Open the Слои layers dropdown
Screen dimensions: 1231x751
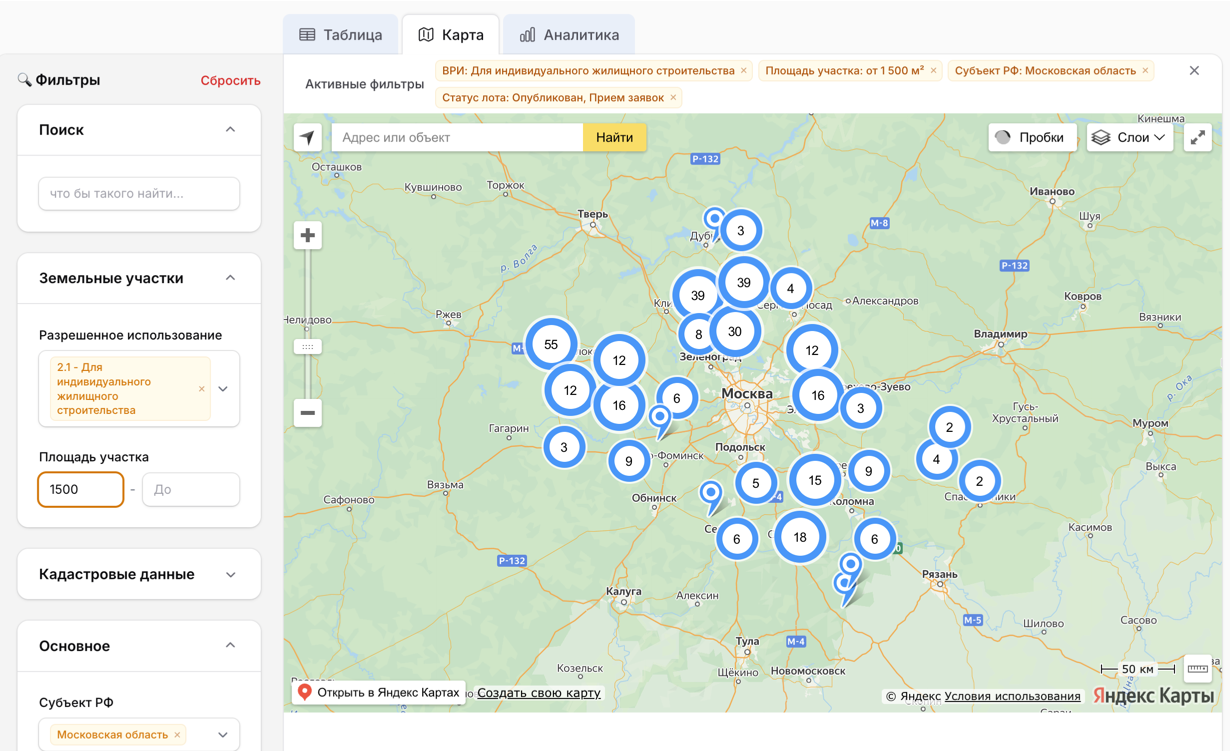point(1129,138)
